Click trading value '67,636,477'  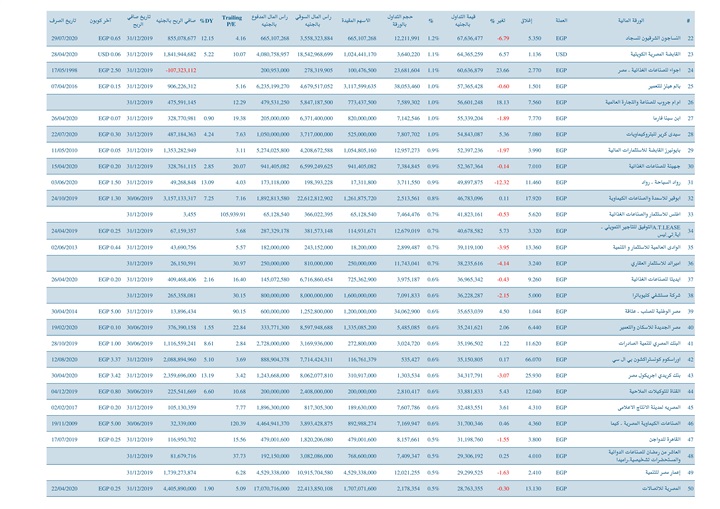pos(470,39)
